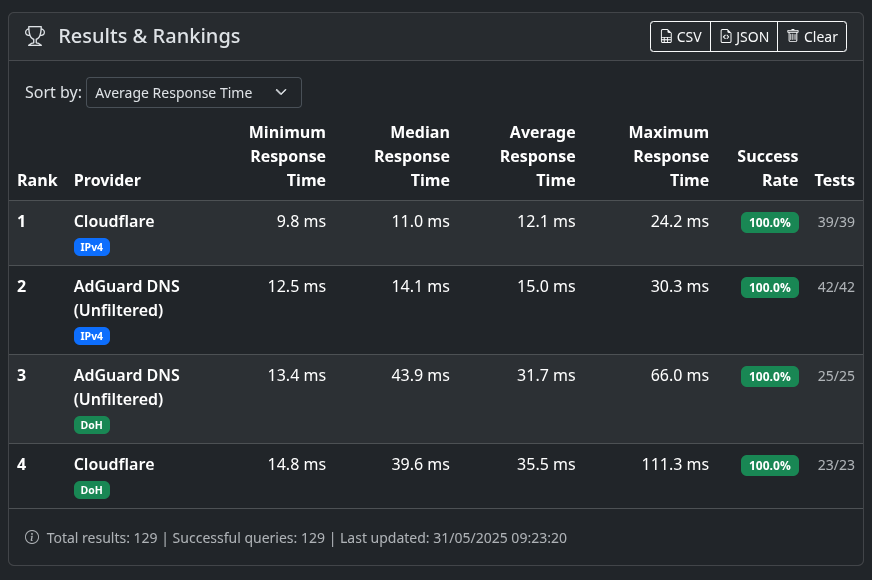Click the info icon beside Total results

(32, 538)
